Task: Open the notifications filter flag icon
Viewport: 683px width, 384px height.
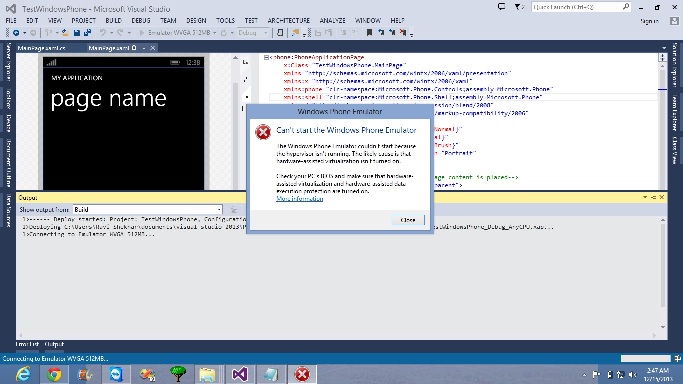Action: pyautogui.click(x=519, y=7)
